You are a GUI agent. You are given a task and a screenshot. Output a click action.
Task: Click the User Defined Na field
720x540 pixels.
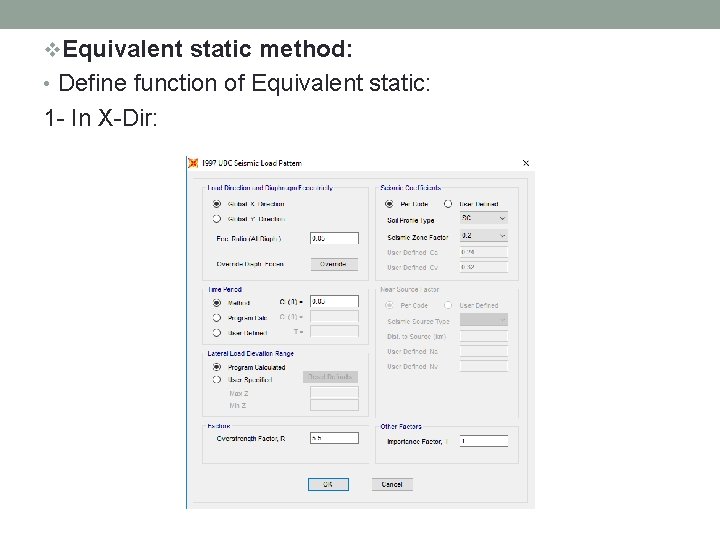point(484,351)
